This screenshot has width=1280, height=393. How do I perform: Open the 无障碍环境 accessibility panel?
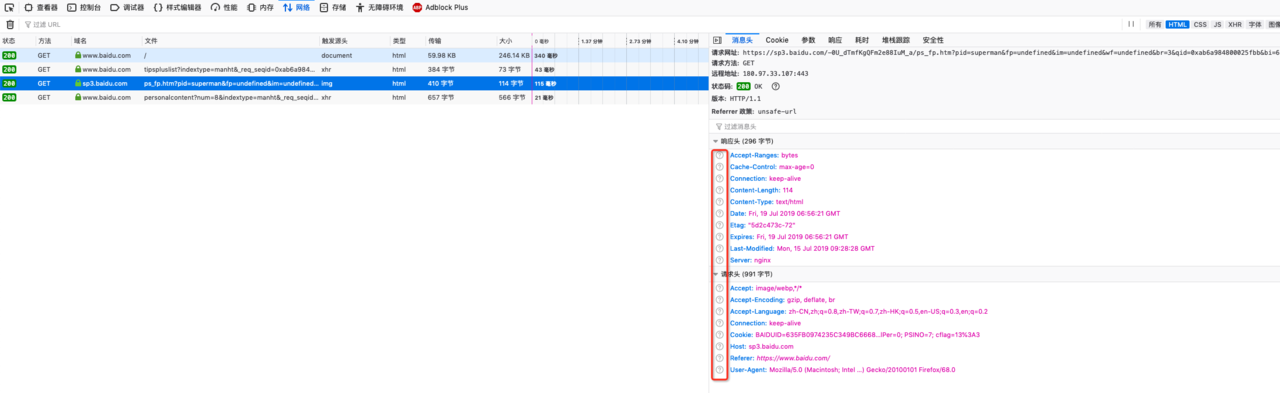[379, 7]
